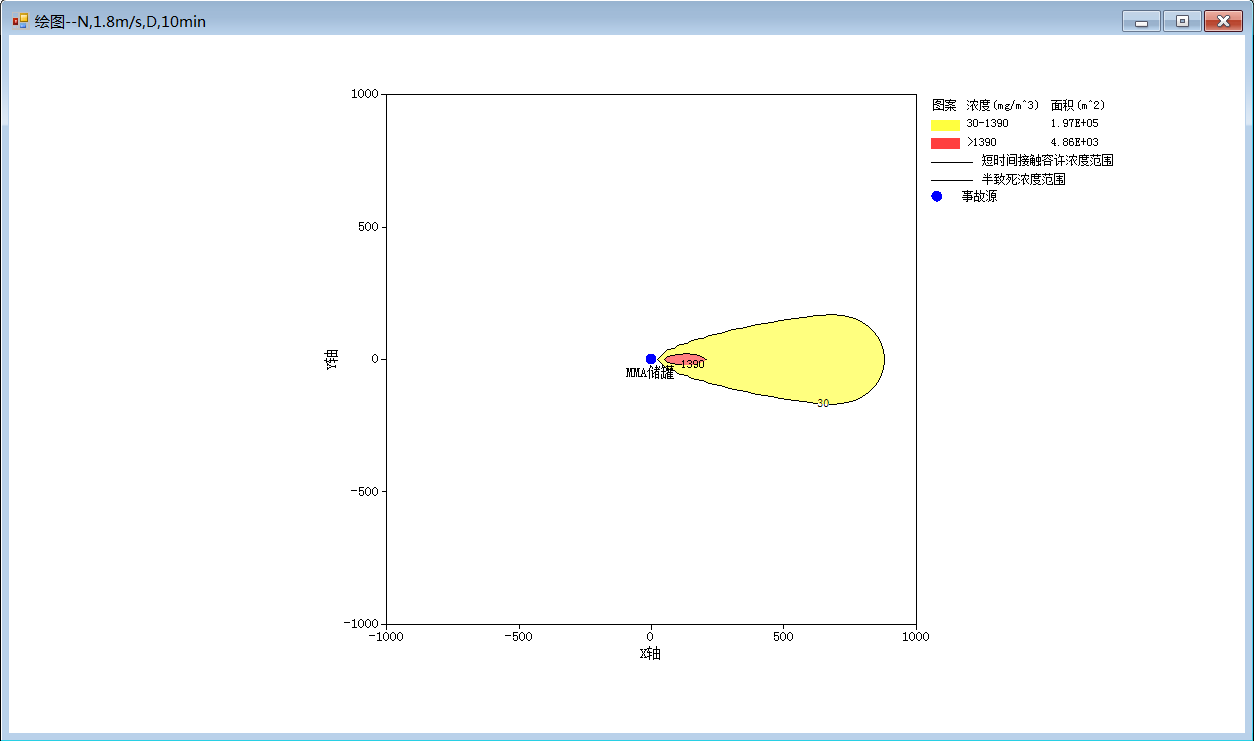
Task: Click the window title 绘图--N,1.8m/s,D,10min
Action: [120, 21]
